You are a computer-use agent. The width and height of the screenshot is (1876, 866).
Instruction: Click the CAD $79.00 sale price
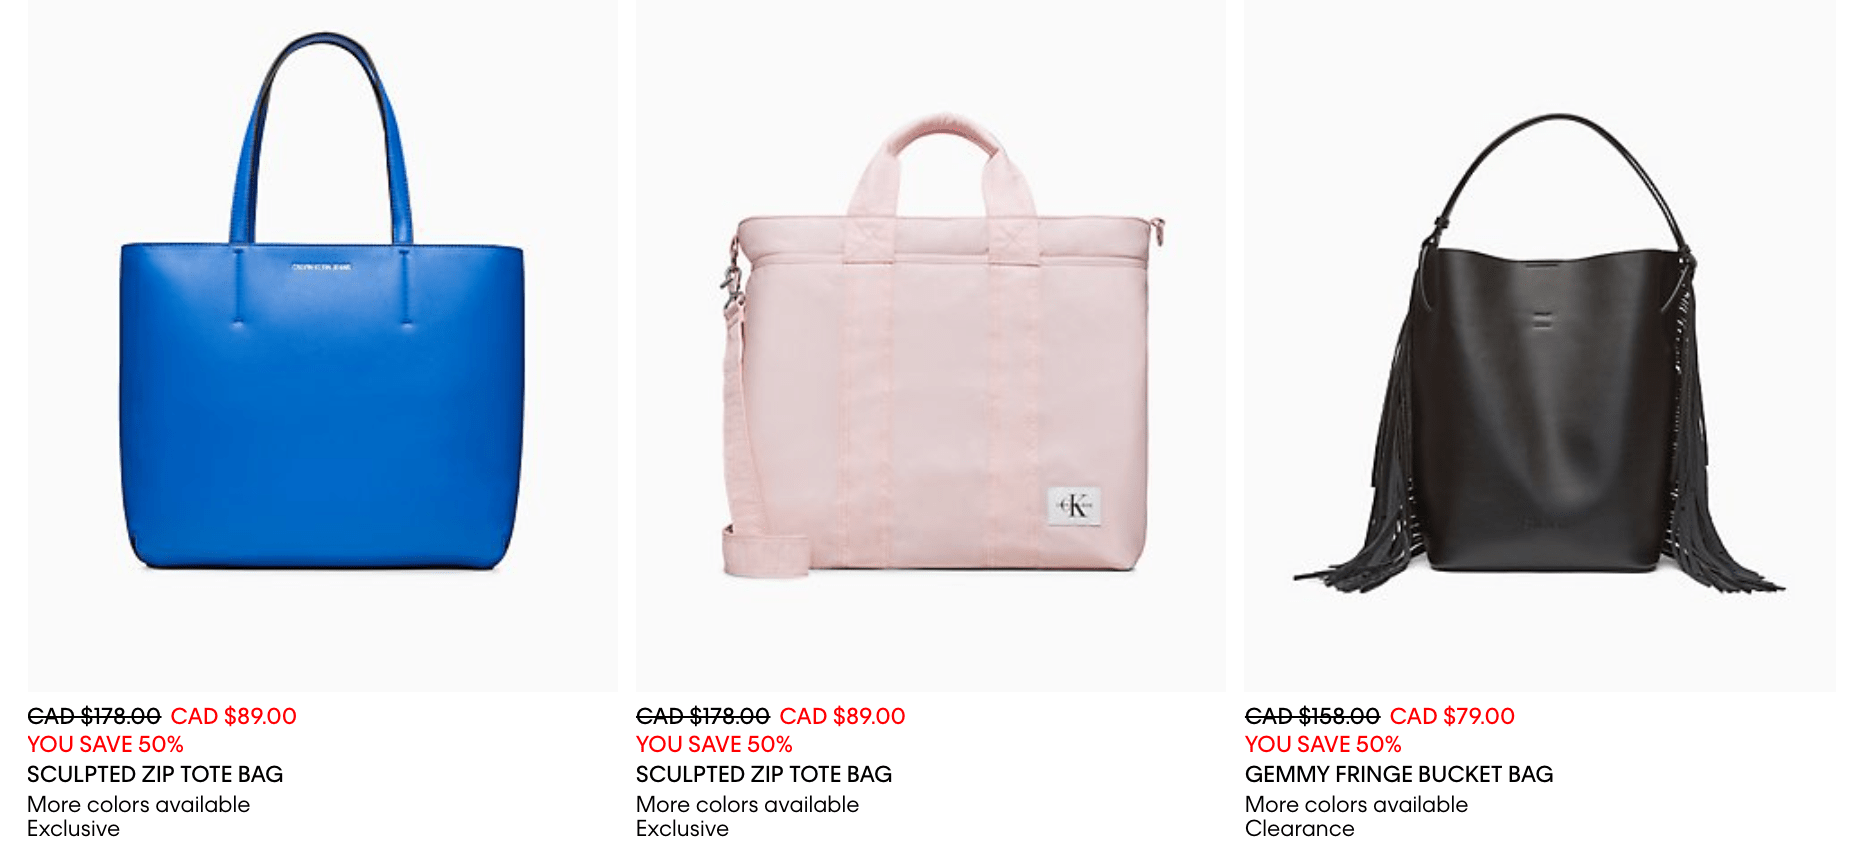coord(1452,716)
